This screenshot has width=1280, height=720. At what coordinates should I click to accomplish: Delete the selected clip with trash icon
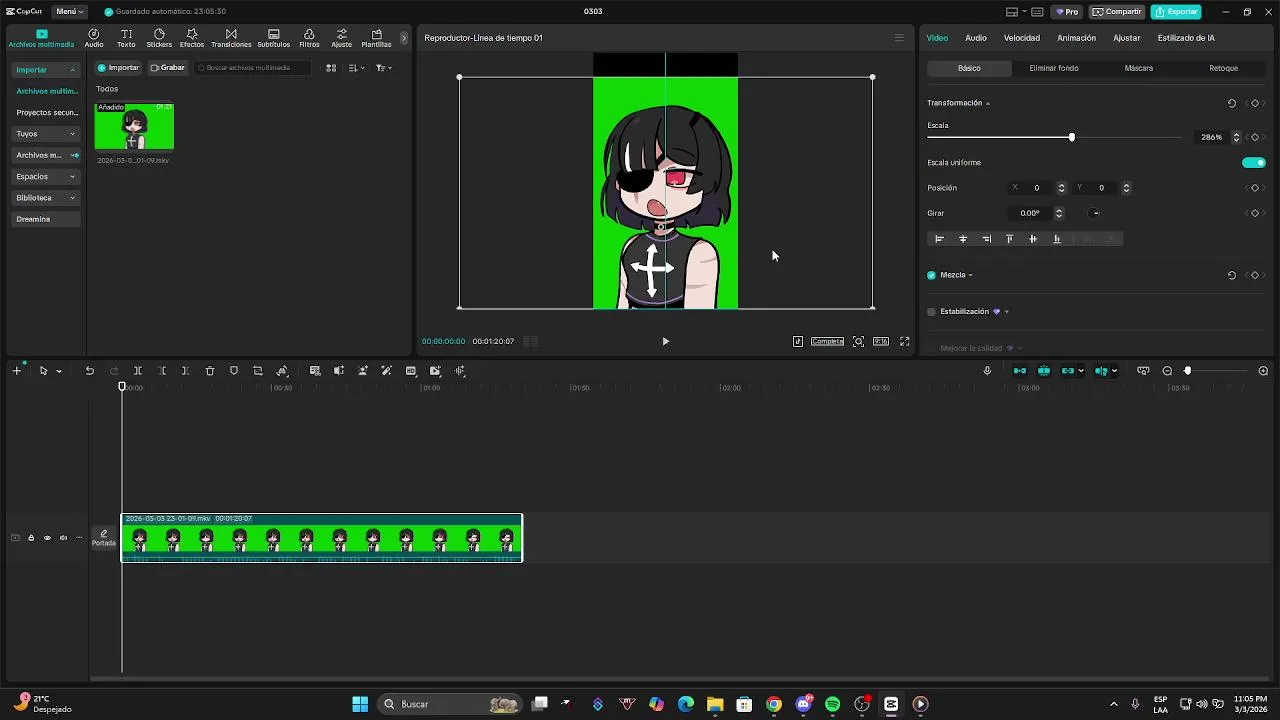point(210,371)
